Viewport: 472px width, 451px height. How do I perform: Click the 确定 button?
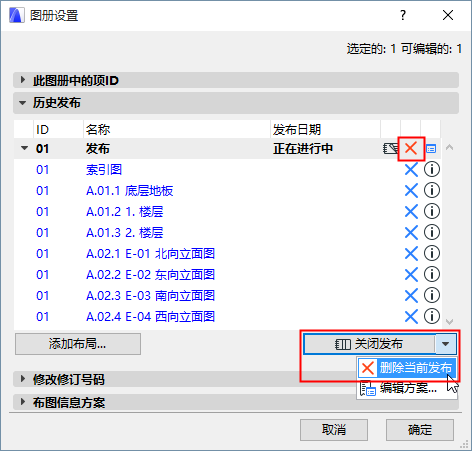pyautogui.click(x=420, y=430)
